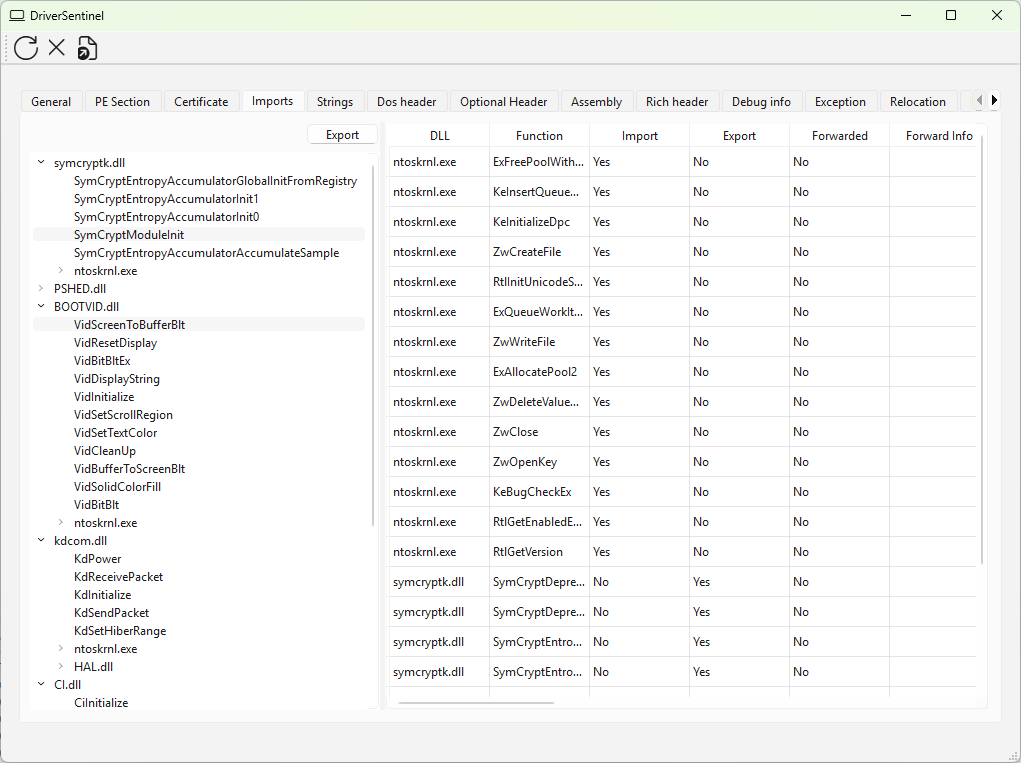The image size is (1021, 763).
Task: Open the Certificate tab
Action: tap(201, 101)
